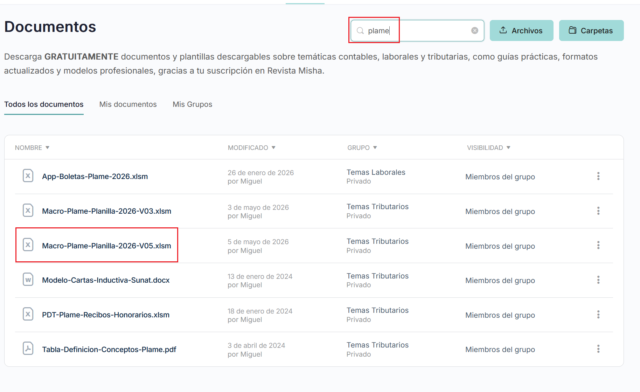640x392 pixels.
Task: Click the date 5 de mayo de 2026
Action: pyautogui.click(x=258, y=242)
